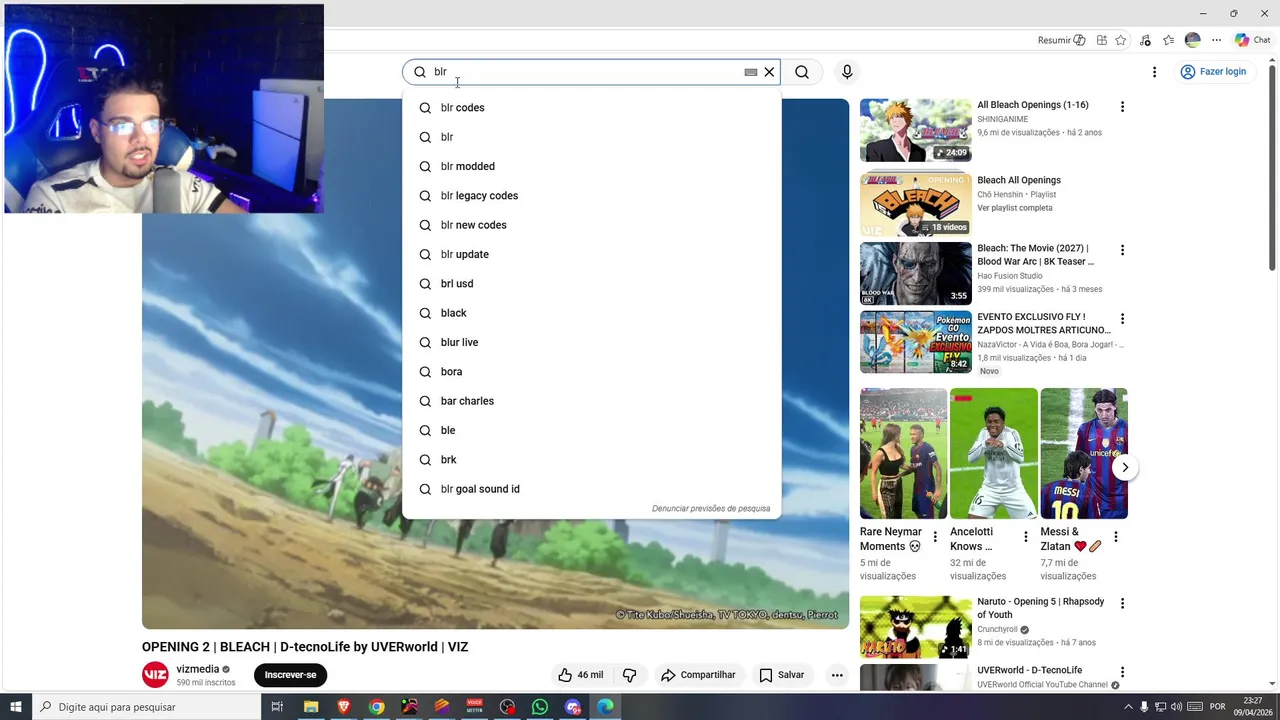Open YouTube settings three-dot menu beside Fazer login

1154,72
